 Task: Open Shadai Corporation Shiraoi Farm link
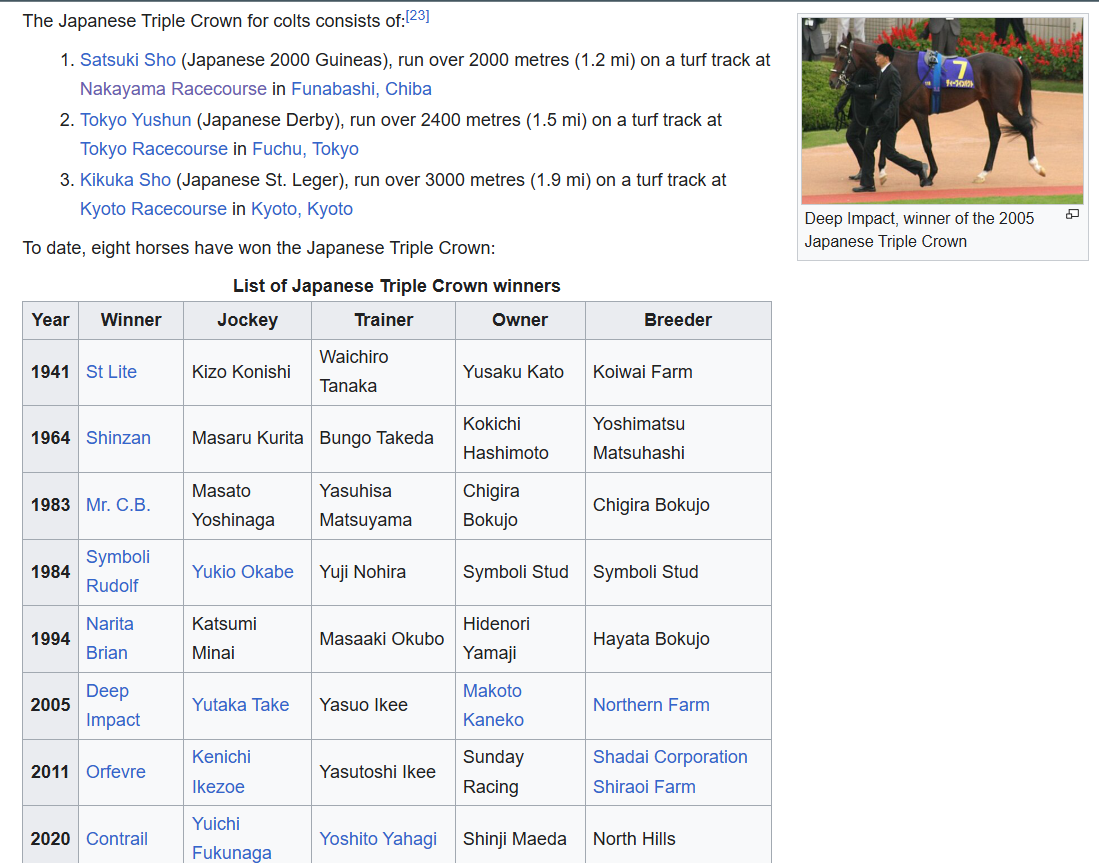pyautogui.click(x=670, y=772)
